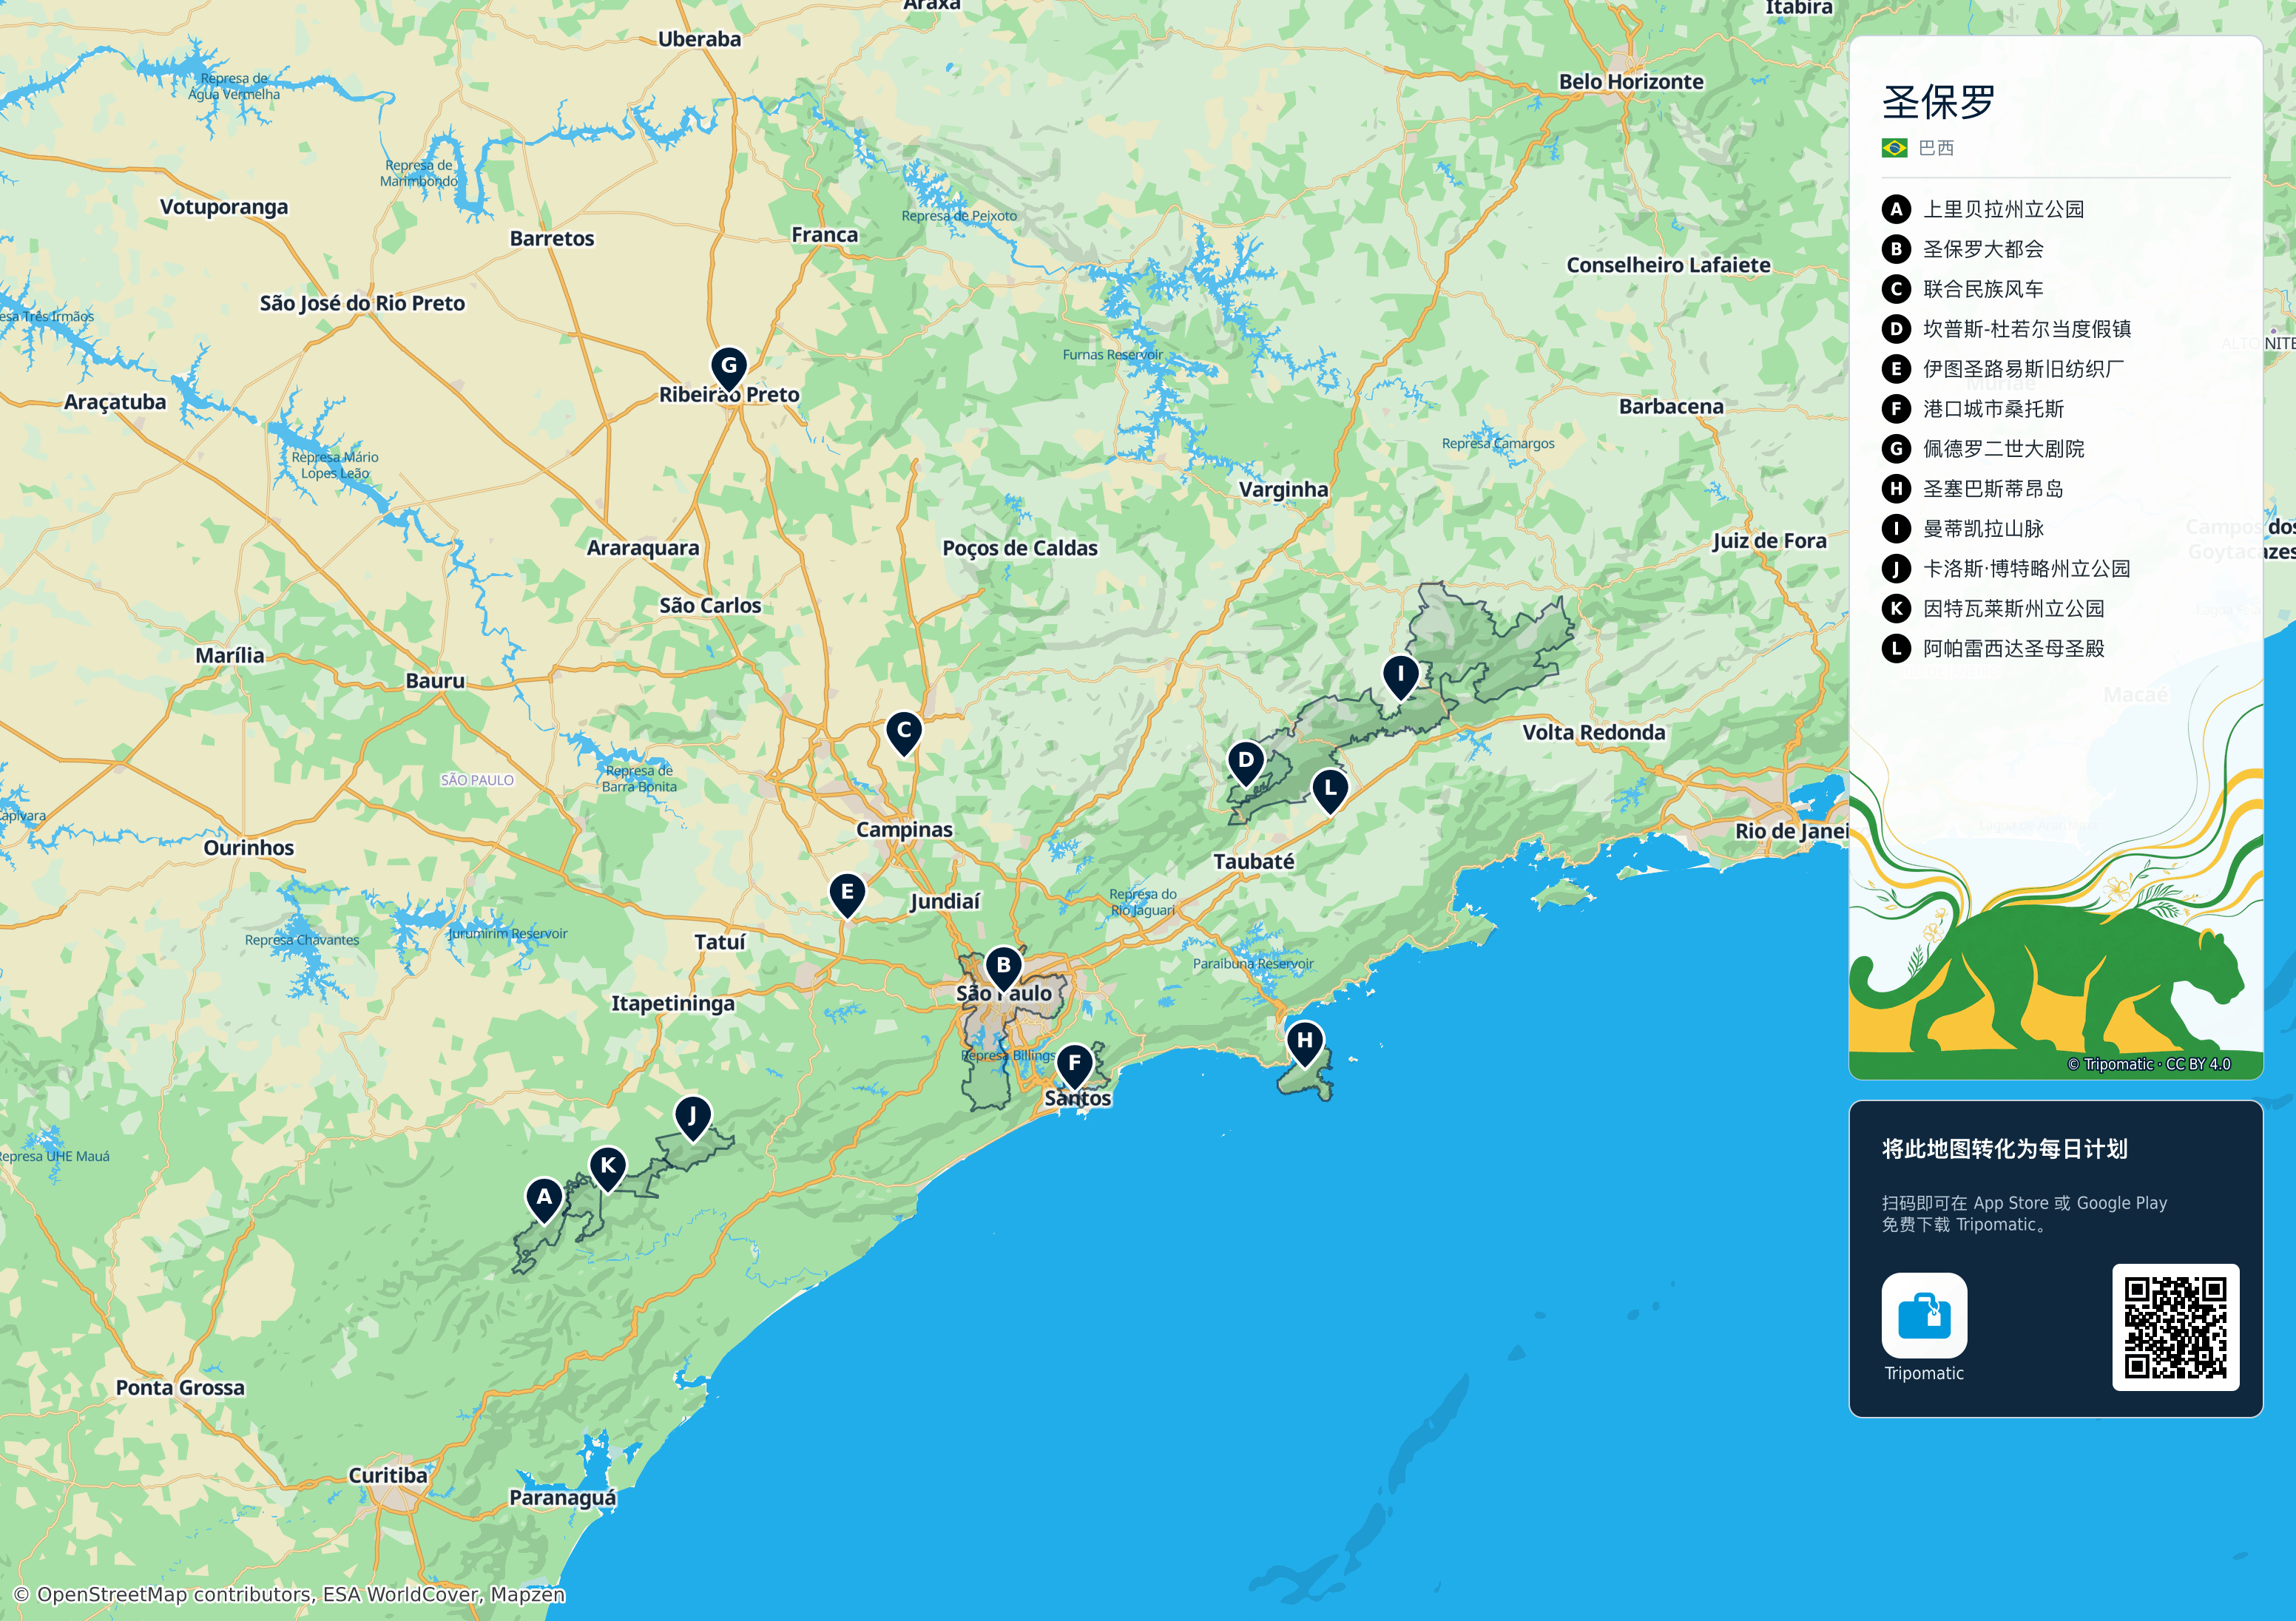Image resolution: width=2296 pixels, height=1621 pixels.
Task: Select map pin D near Campos do Jordão
Action: [1246, 763]
